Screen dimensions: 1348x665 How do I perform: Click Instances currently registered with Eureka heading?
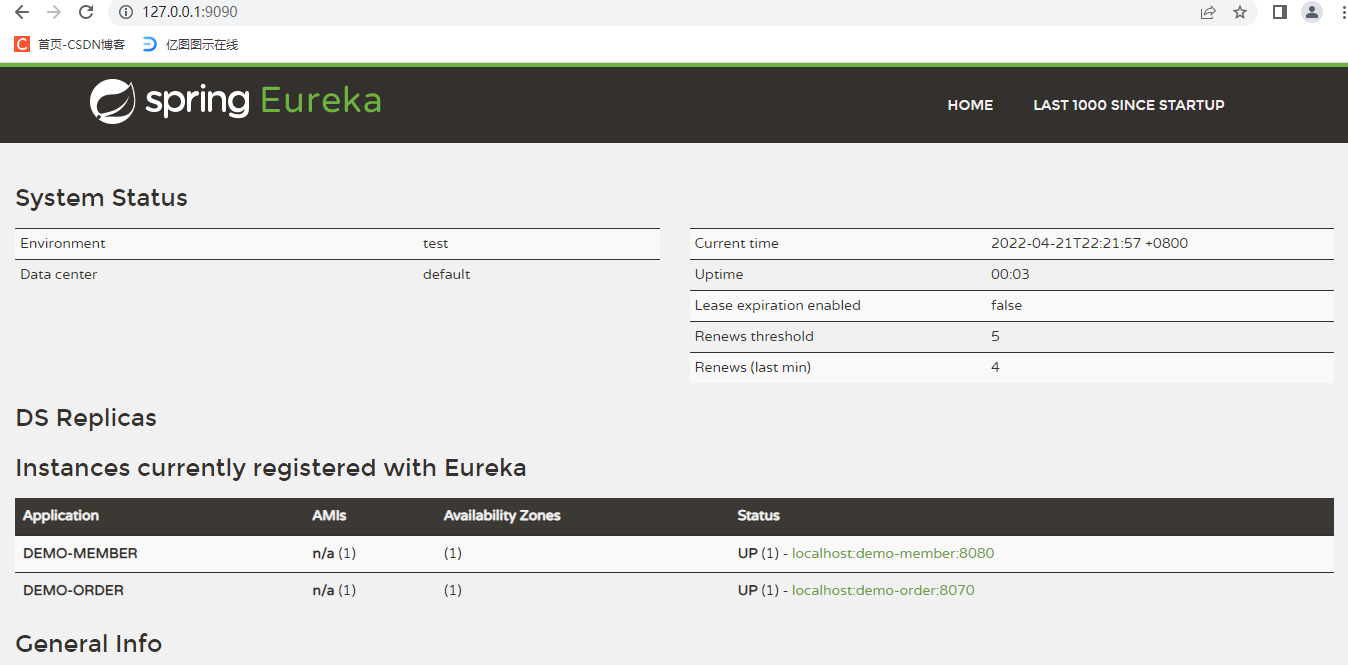click(x=271, y=468)
